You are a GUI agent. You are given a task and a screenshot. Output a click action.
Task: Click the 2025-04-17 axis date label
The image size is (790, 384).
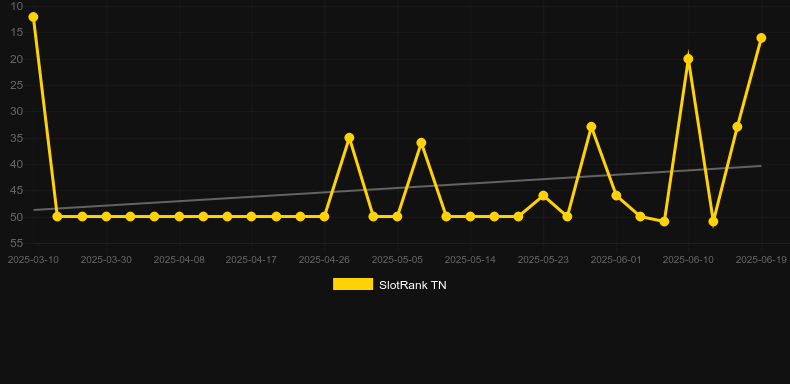point(251,260)
